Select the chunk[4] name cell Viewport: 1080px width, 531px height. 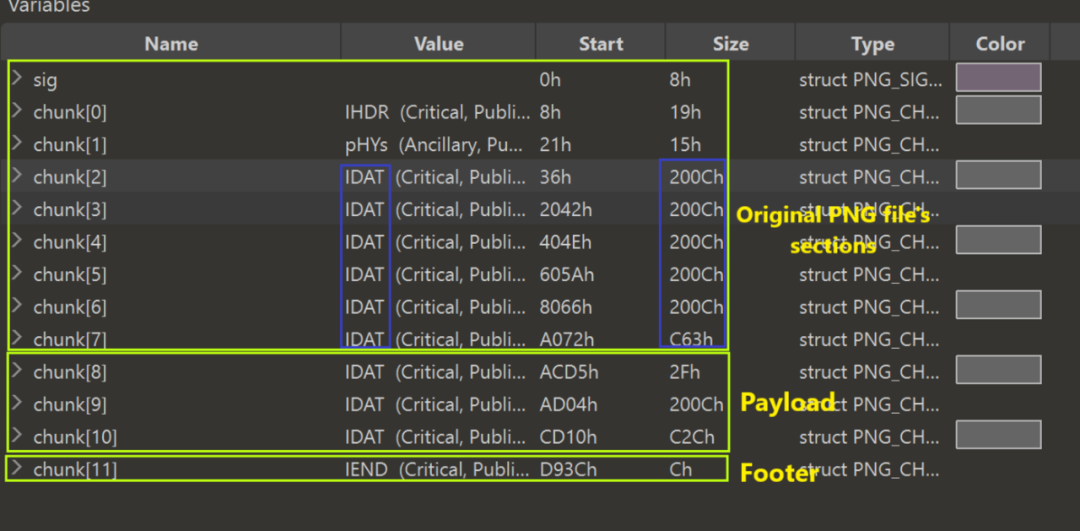70,242
